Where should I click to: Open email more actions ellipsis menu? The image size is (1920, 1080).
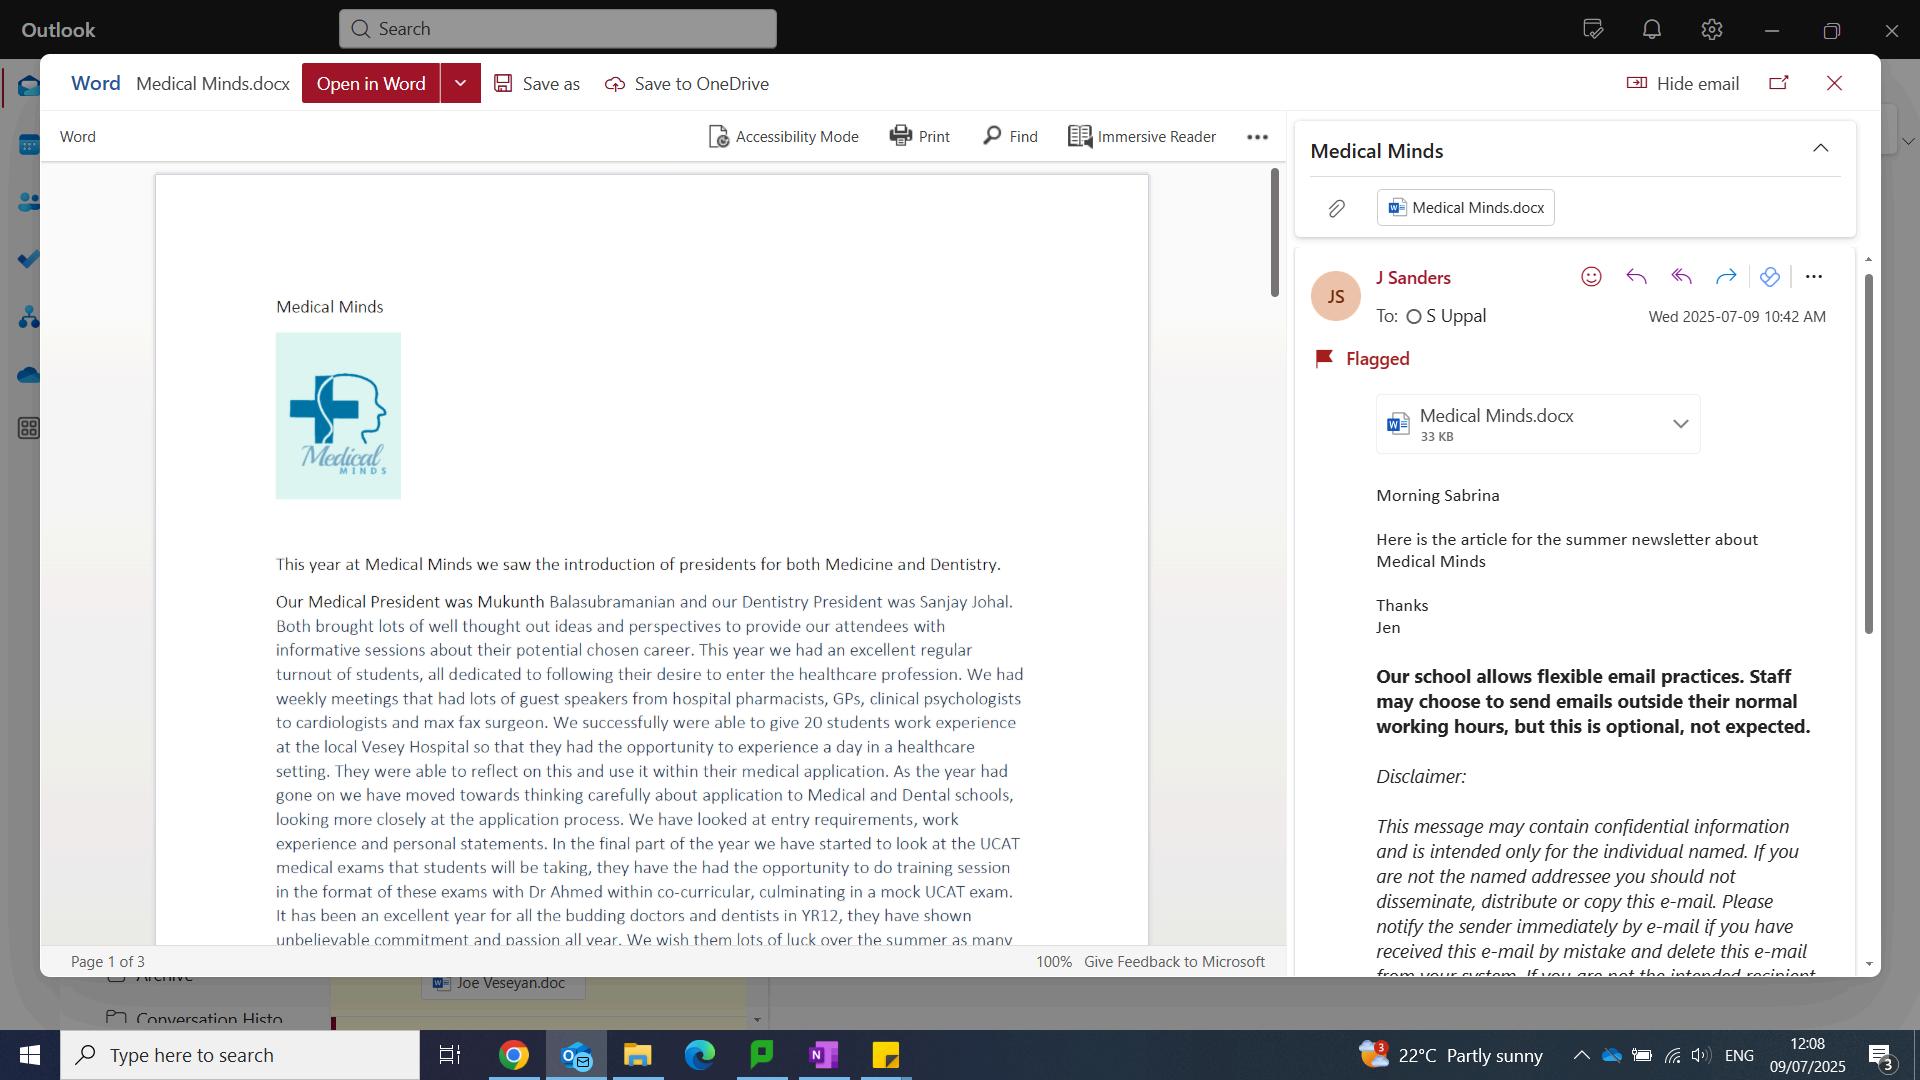1813,277
